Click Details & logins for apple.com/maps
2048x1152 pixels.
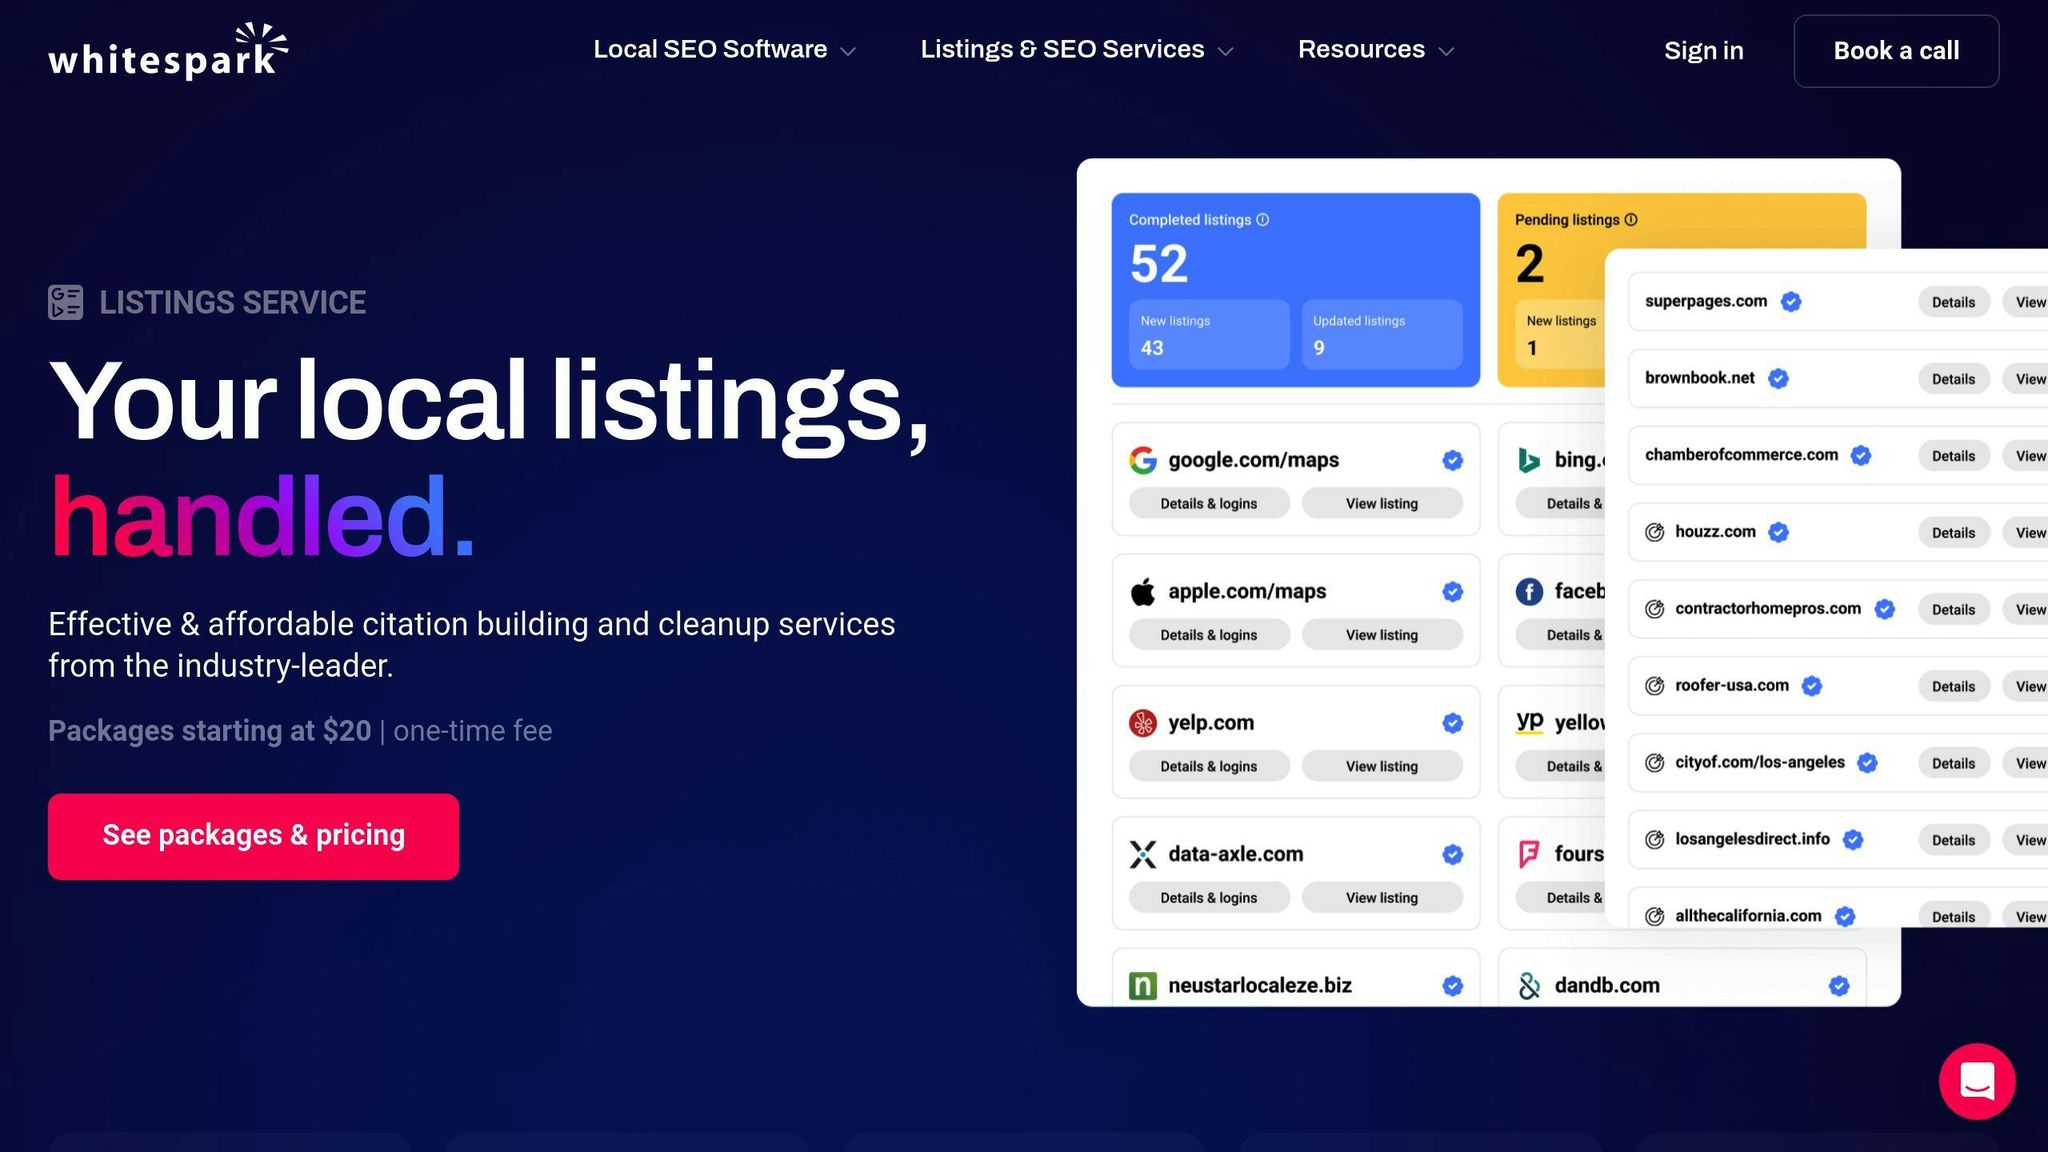[x=1209, y=635]
